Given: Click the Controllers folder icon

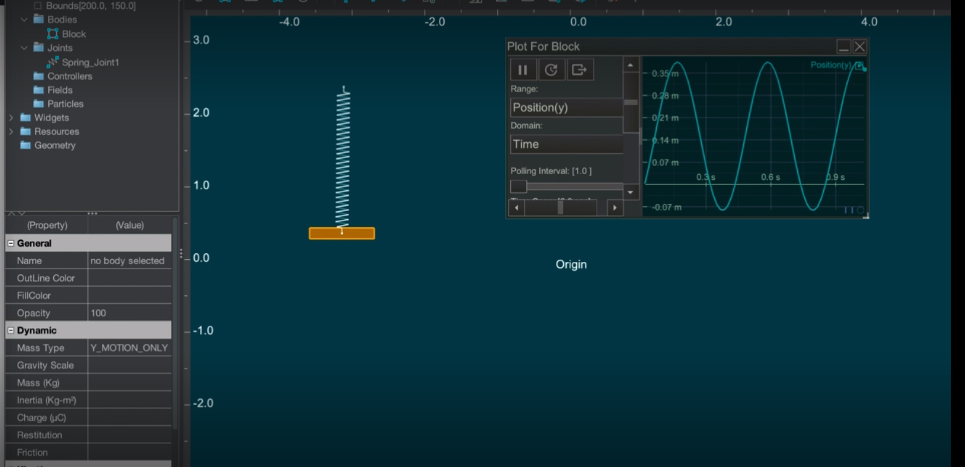Looking at the screenshot, I should point(38,76).
